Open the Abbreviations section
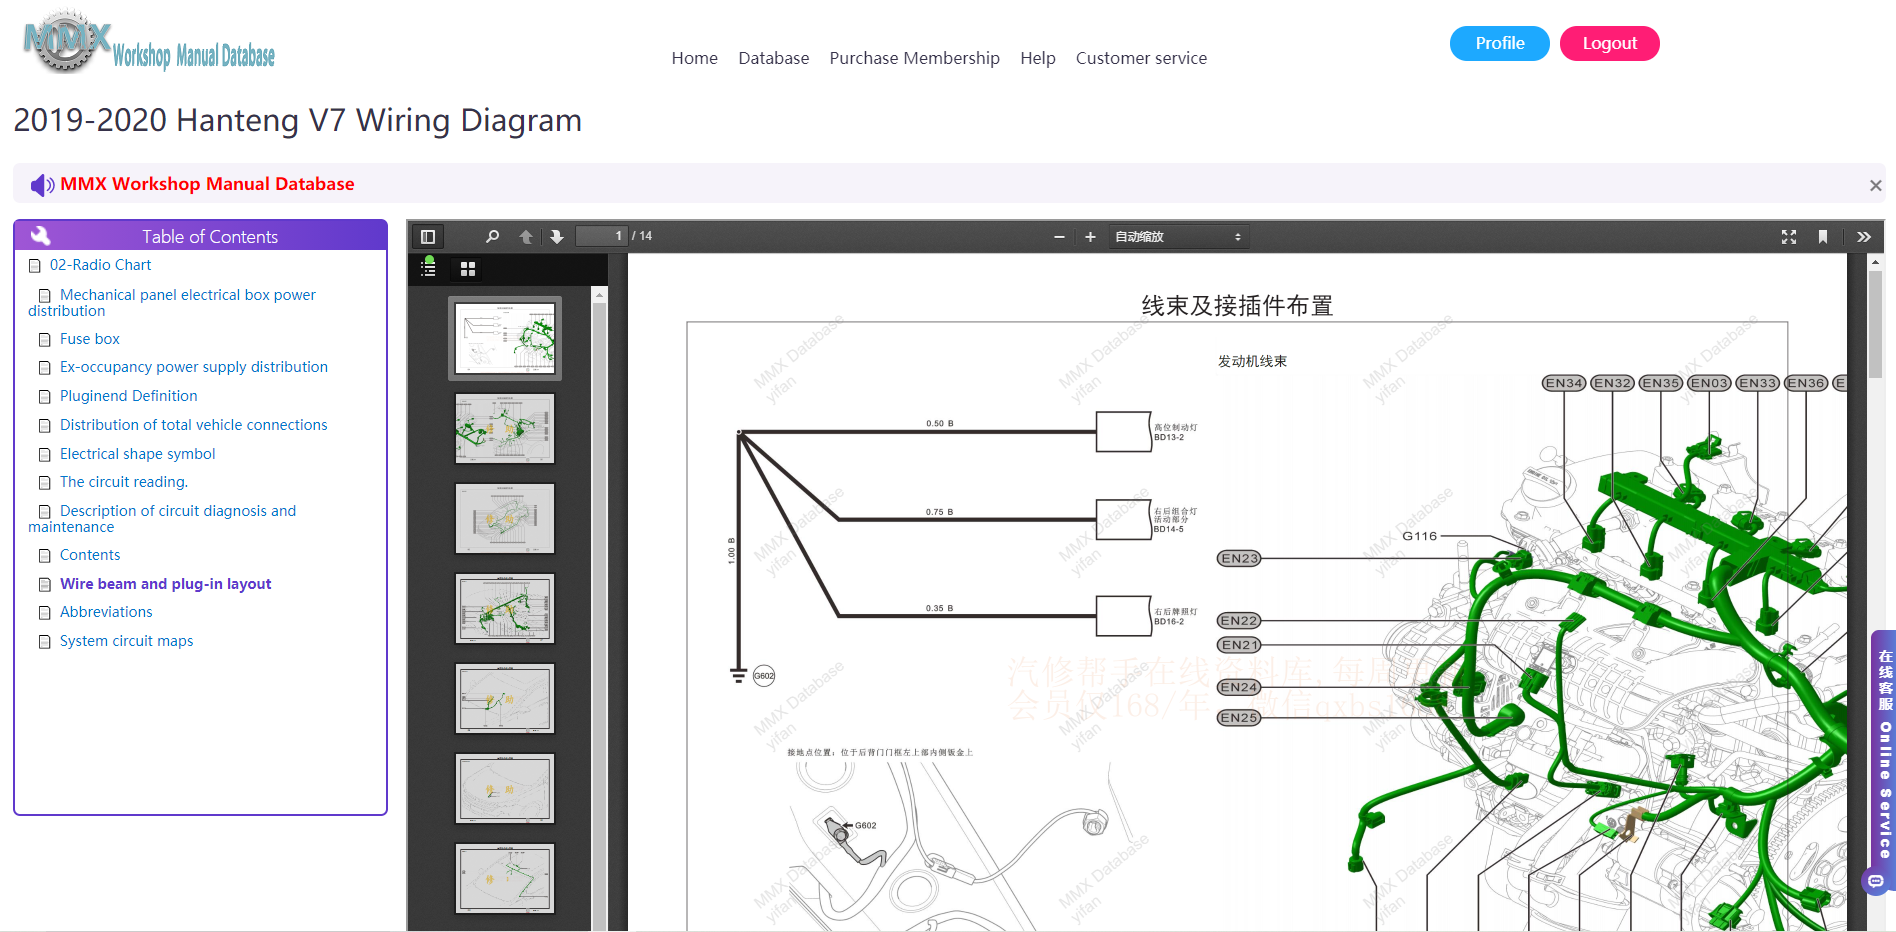 pos(106,612)
